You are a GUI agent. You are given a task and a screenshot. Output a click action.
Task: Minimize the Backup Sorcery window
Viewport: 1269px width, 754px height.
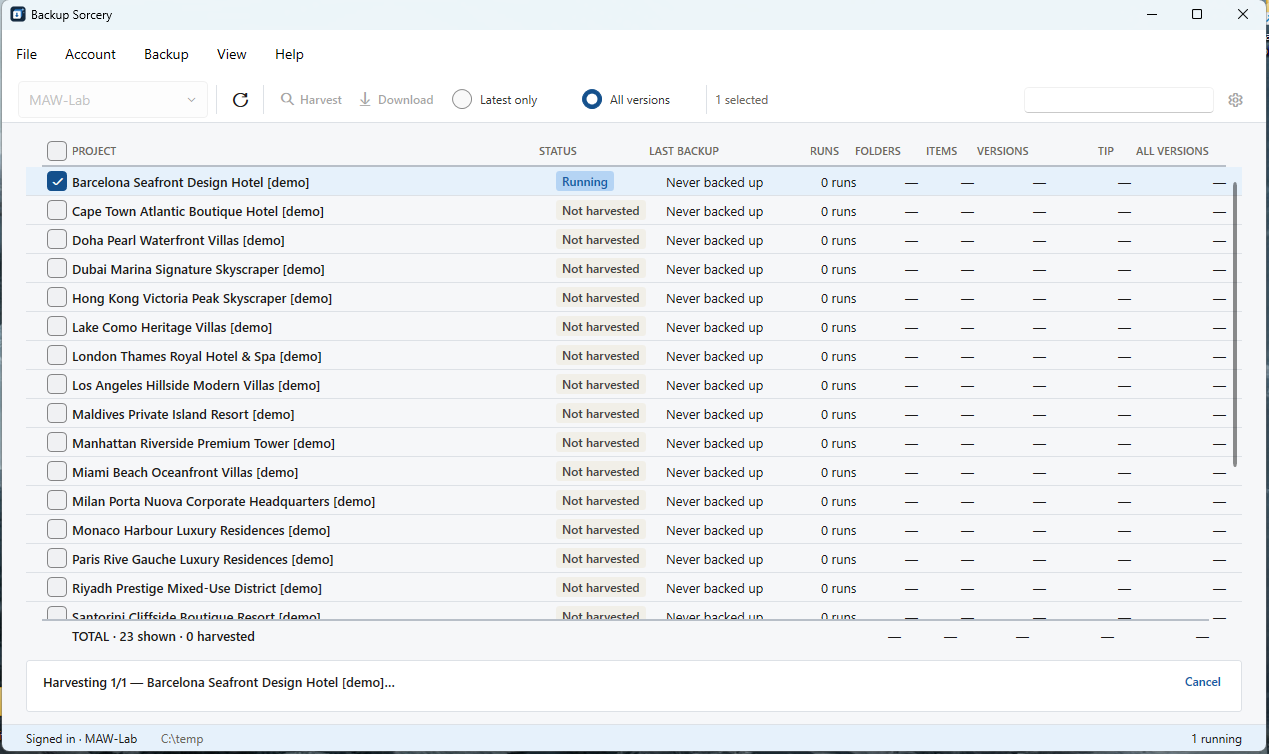(x=1152, y=14)
